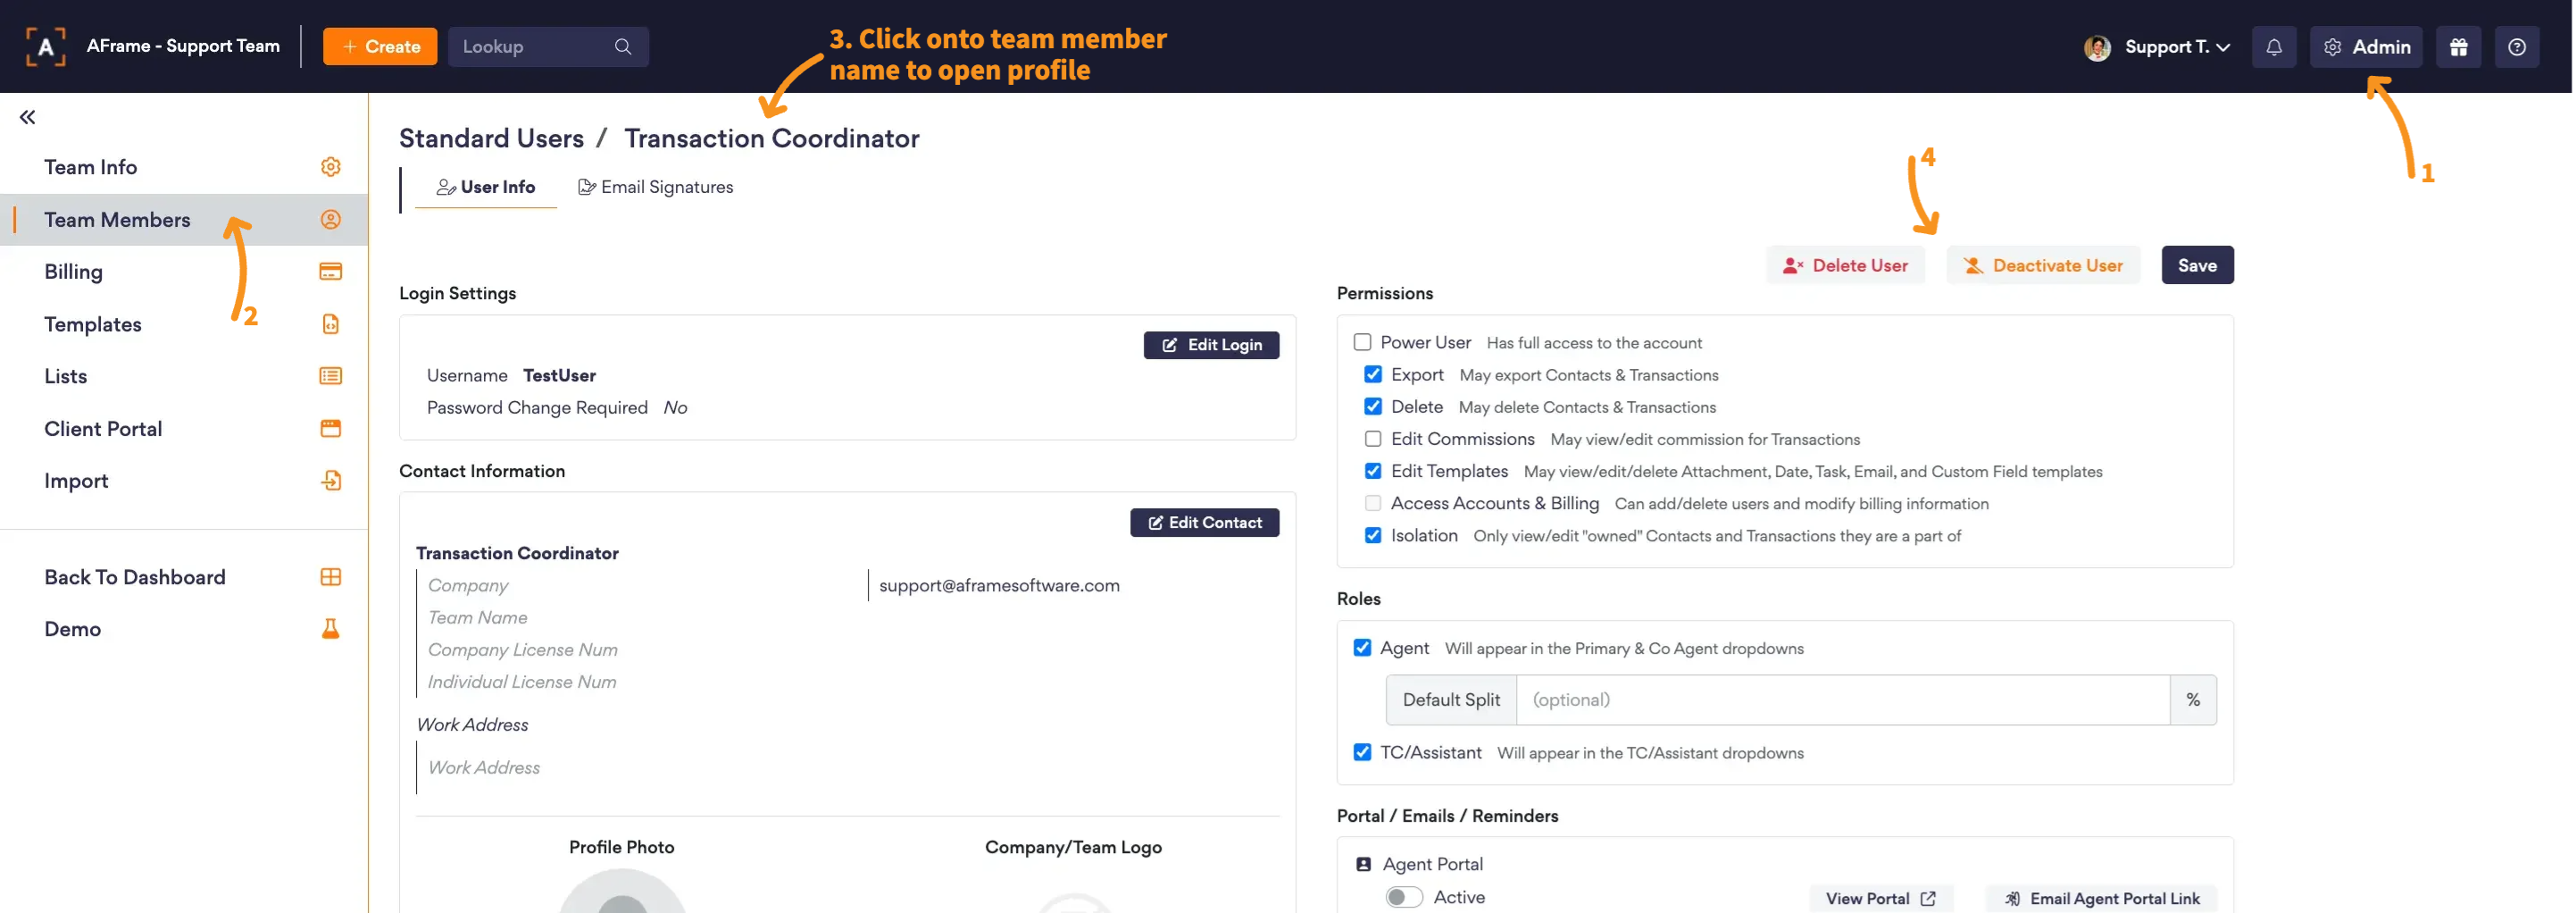Uncheck the Export permission
Image resolution: width=2576 pixels, height=913 pixels.
1373,374
